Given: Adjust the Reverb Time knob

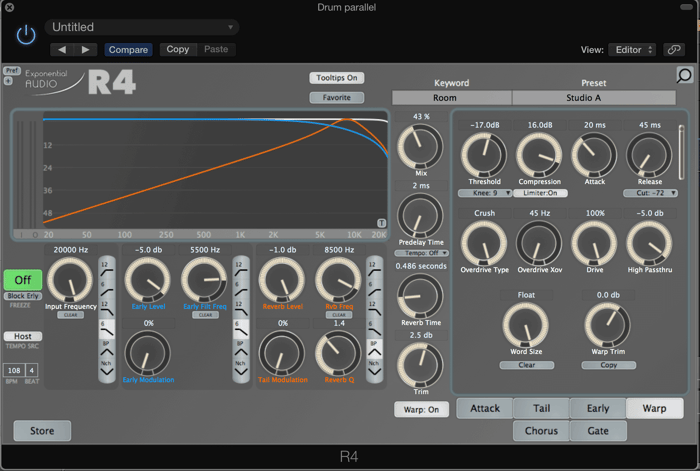Looking at the screenshot, I should pos(420,296).
